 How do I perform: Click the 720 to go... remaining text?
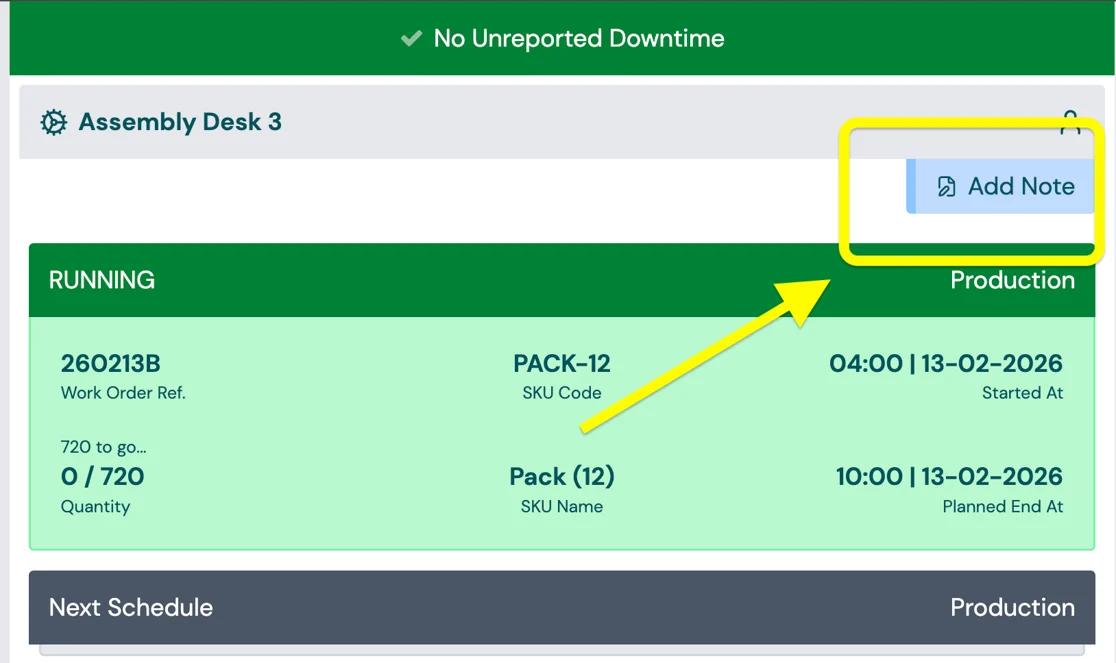click(103, 447)
